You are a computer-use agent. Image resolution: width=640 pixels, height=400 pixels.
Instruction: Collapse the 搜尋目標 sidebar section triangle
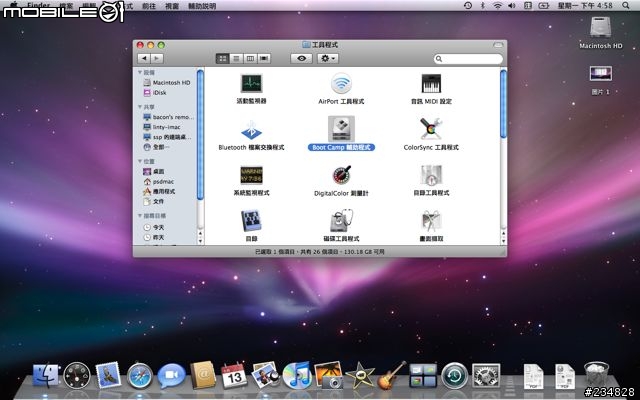pyautogui.click(x=140, y=216)
